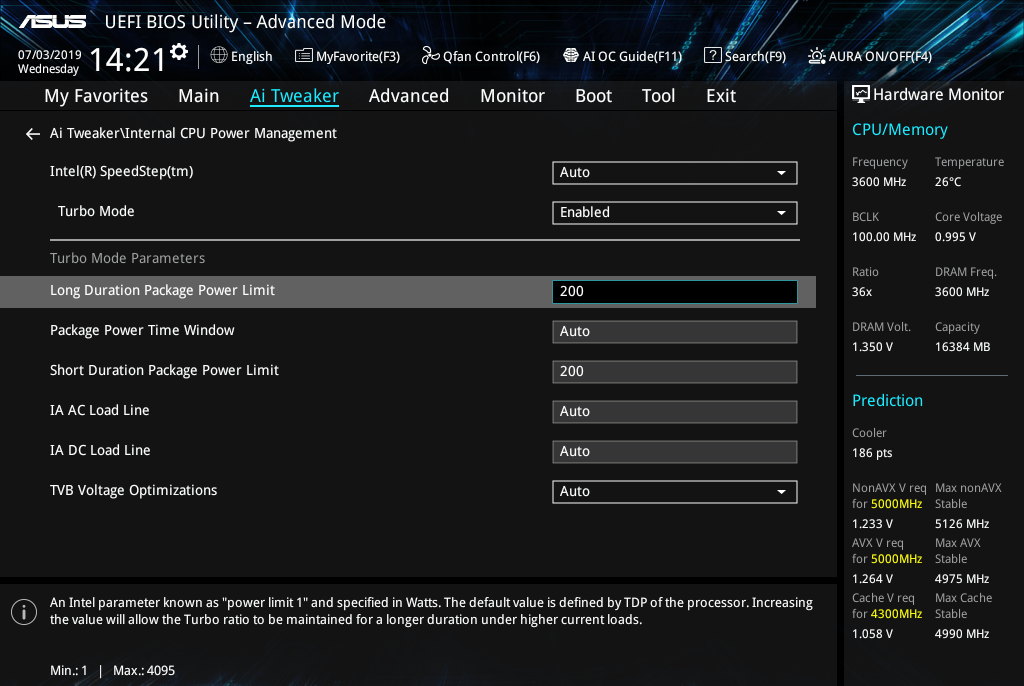Click the 14:21 clock display
The height and width of the screenshot is (686, 1024).
(x=127, y=60)
